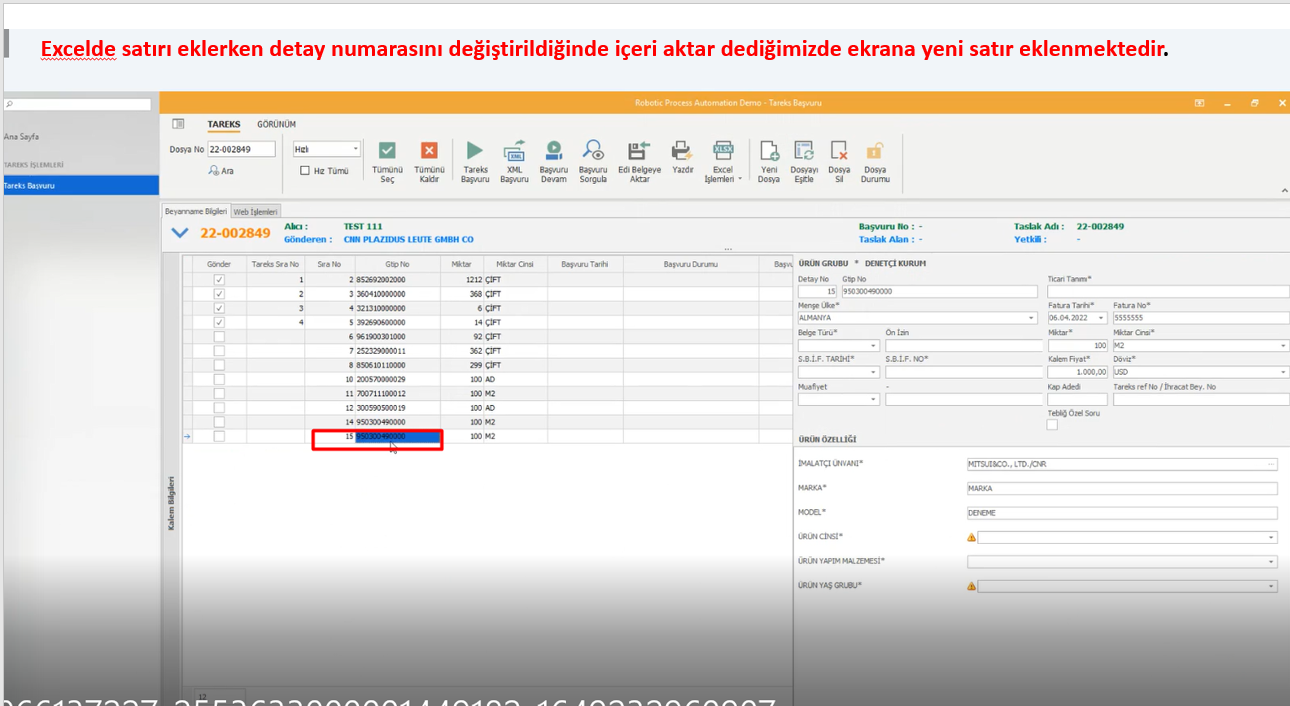Click the search icon in the left panel search box

point(8,104)
